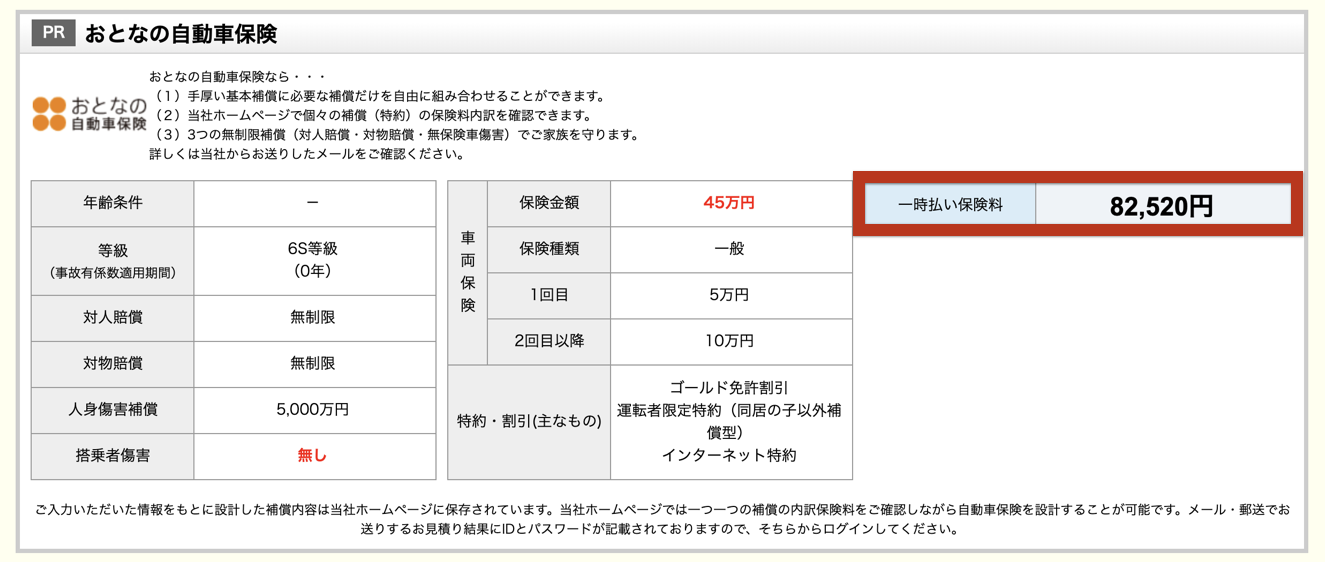
Task: Click the おとなの自動車保険 header title
Action: click(180, 34)
